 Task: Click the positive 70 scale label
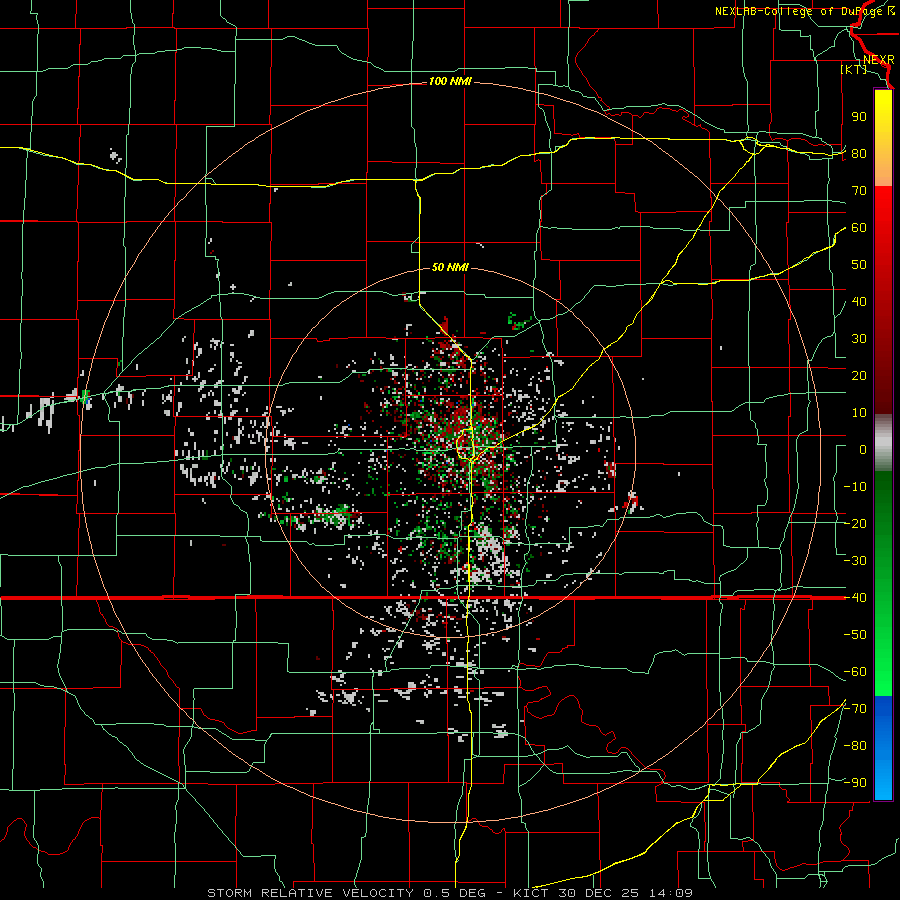click(x=859, y=191)
